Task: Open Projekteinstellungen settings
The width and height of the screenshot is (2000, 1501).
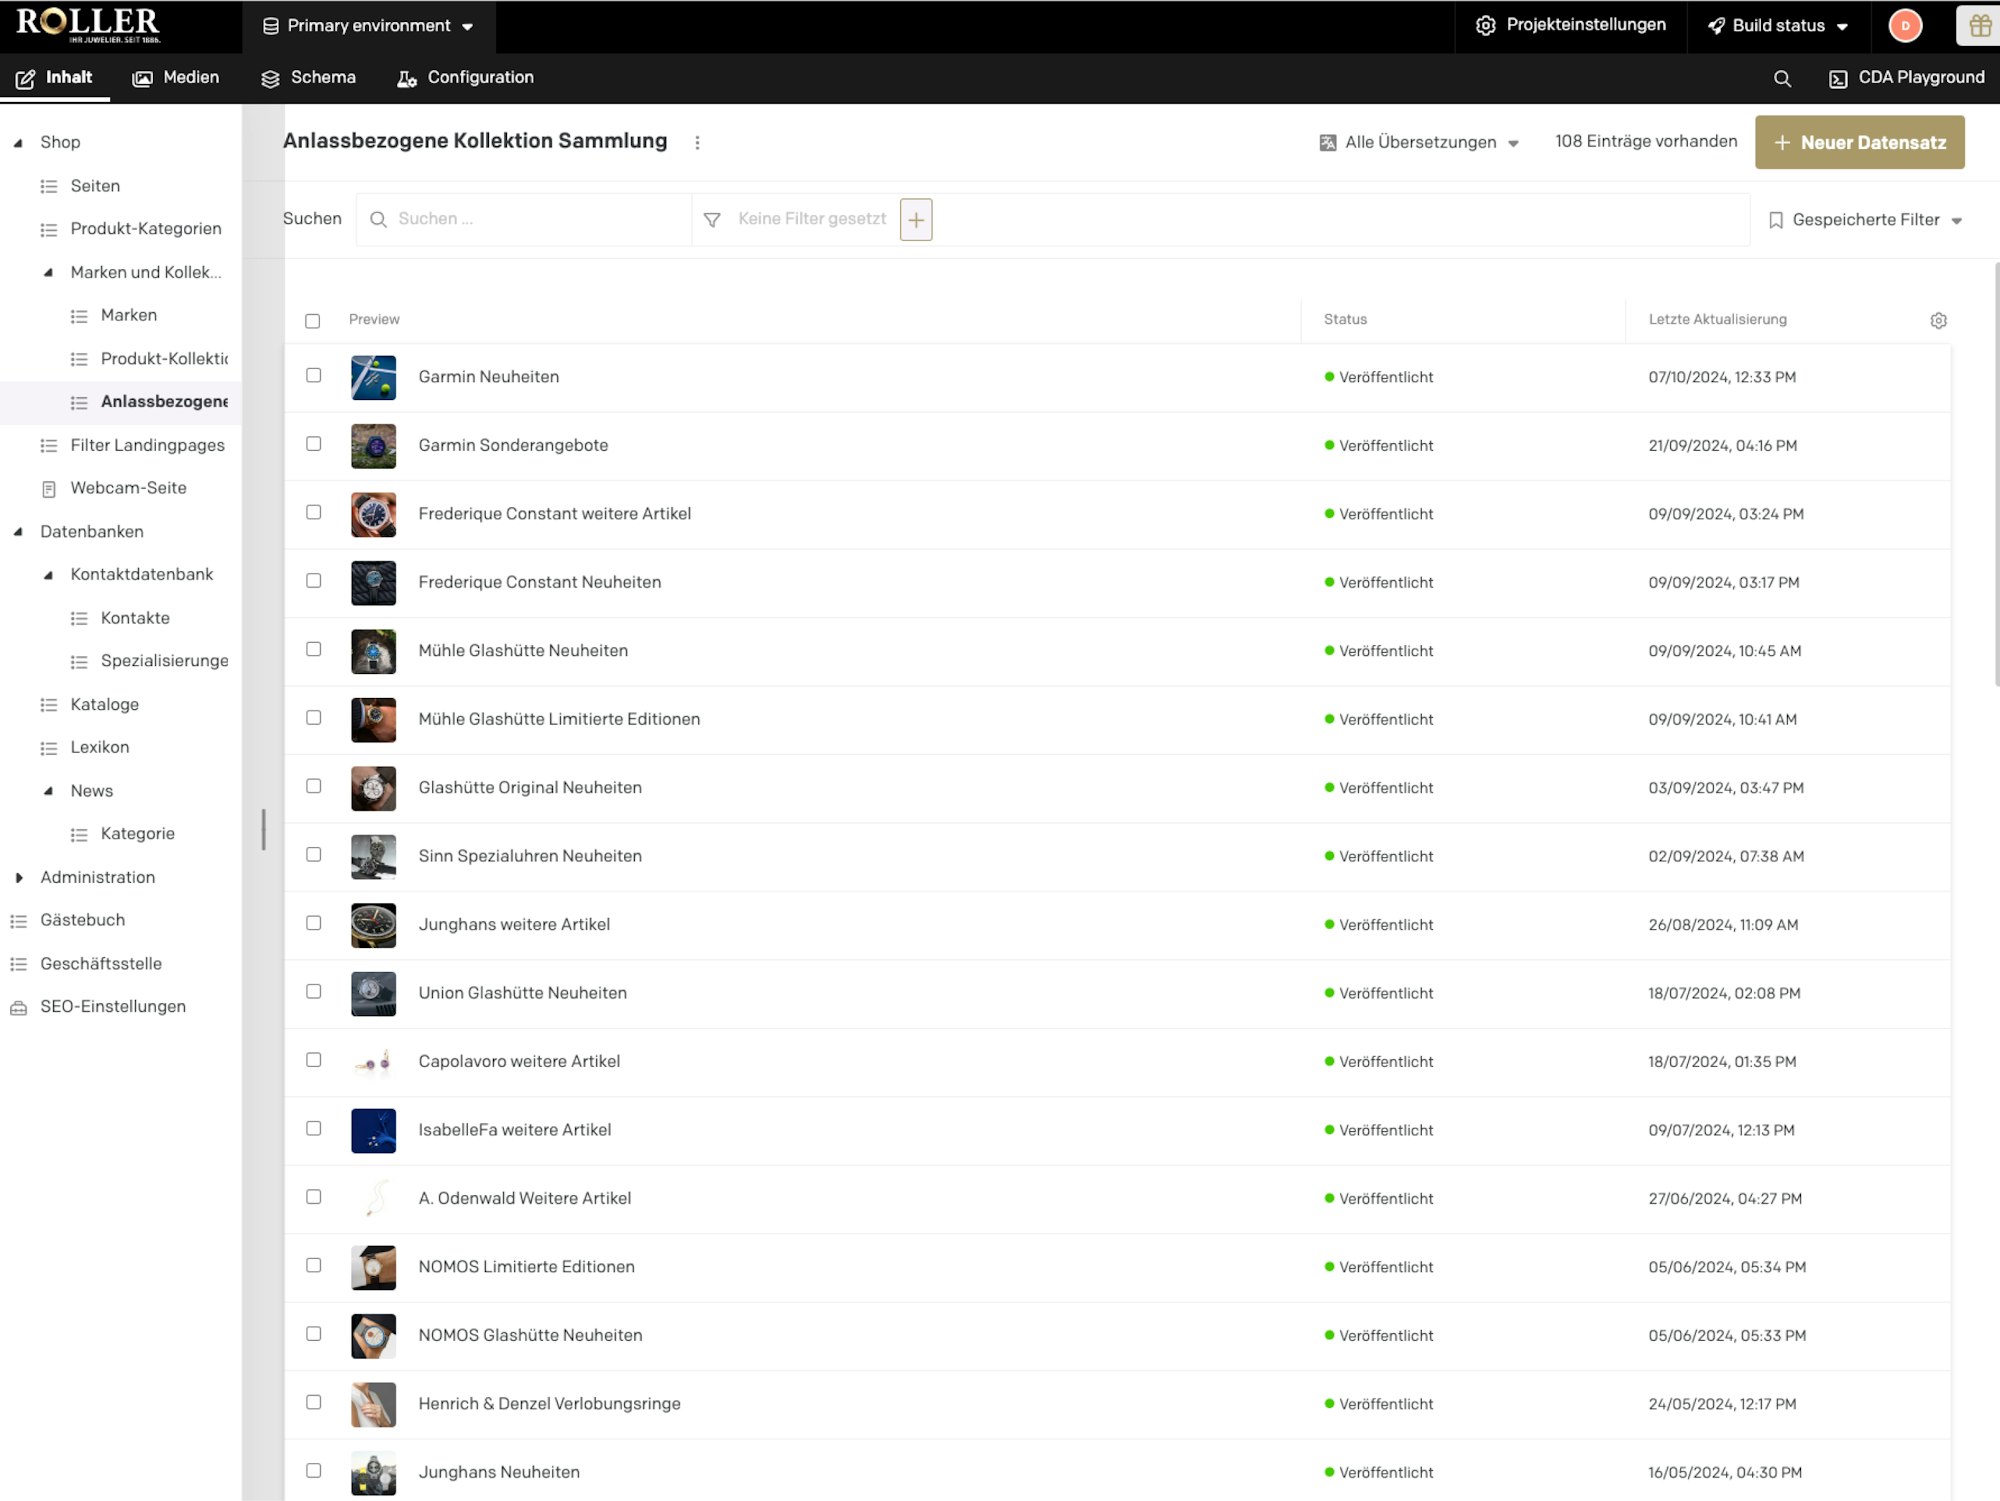Action: click(x=1570, y=25)
